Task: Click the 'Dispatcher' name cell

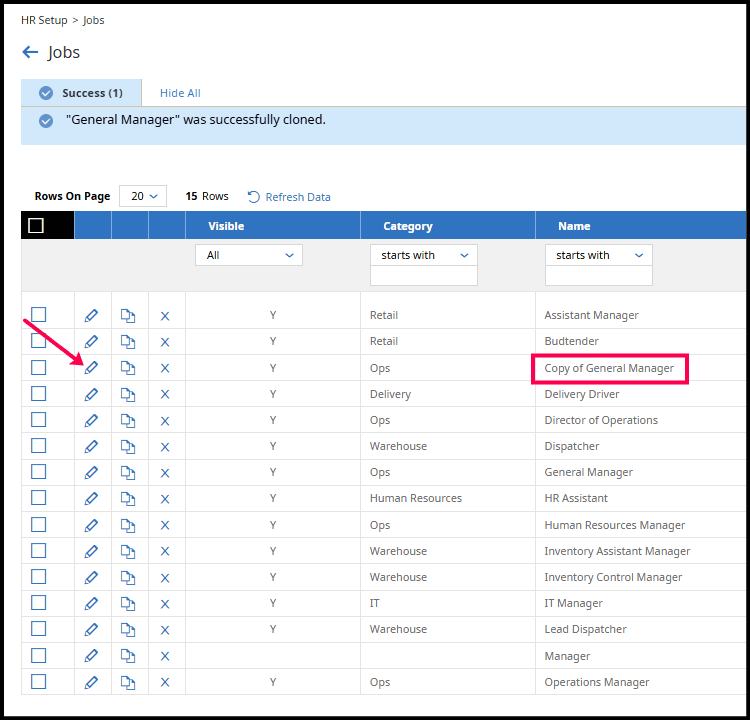Action: [x=572, y=446]
